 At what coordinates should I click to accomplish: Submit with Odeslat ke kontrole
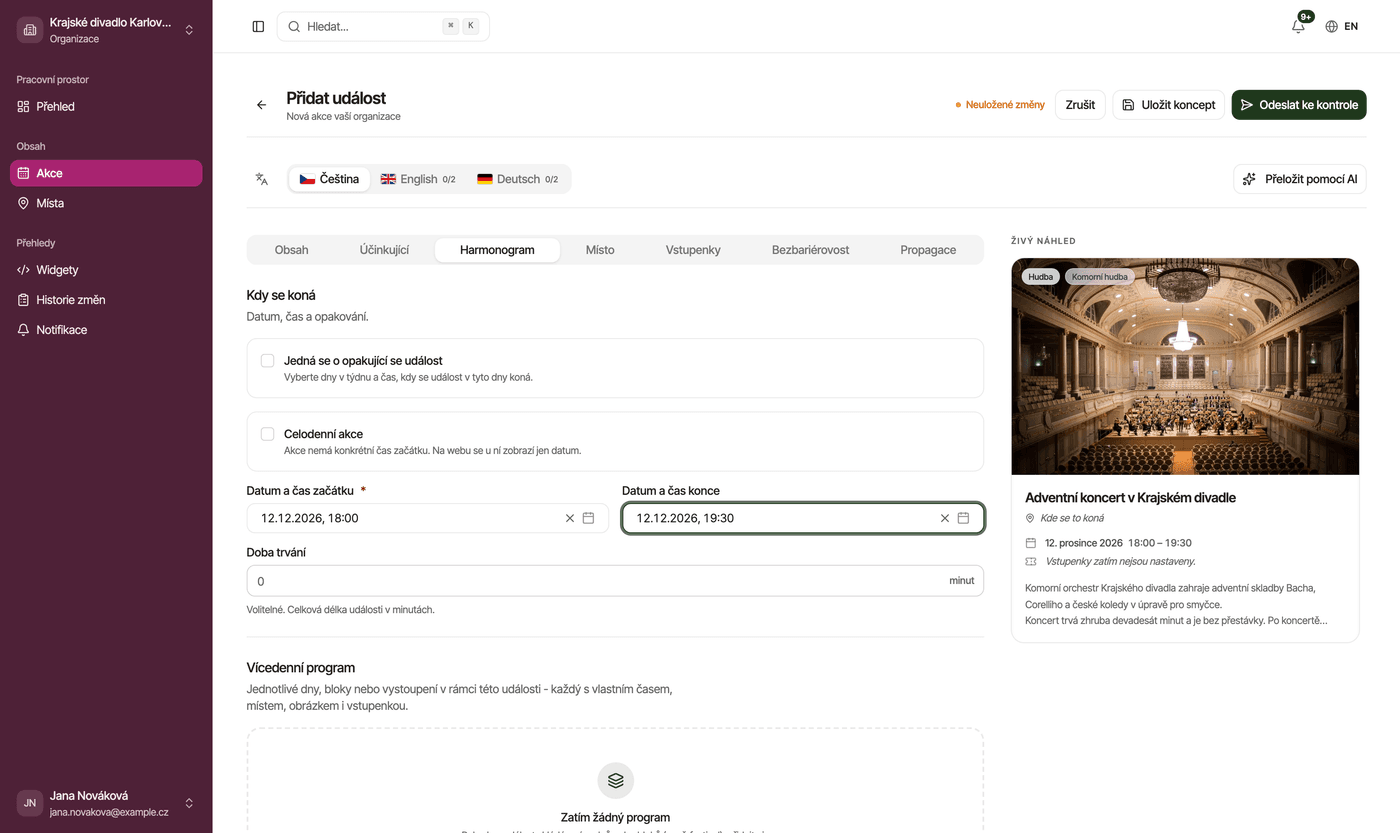click(1299, 105)
